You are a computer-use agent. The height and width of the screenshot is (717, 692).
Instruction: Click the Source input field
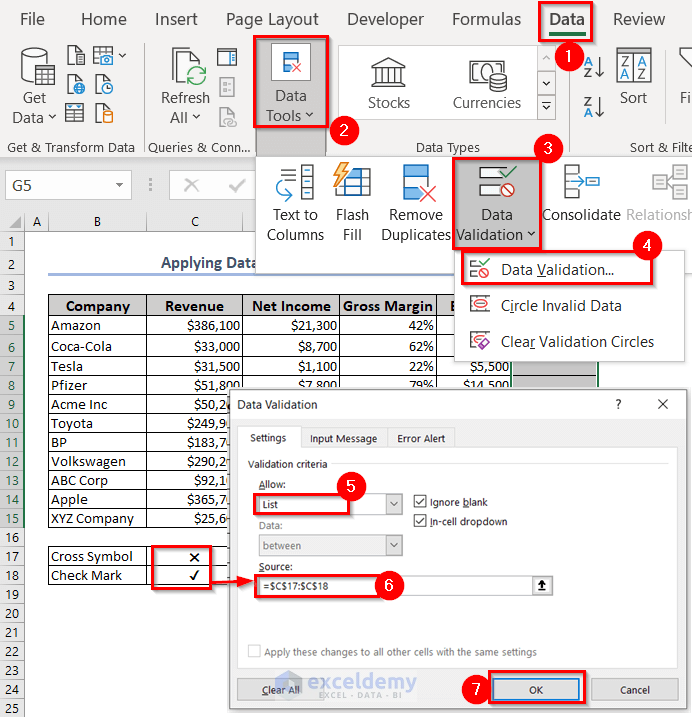point(394,586)
